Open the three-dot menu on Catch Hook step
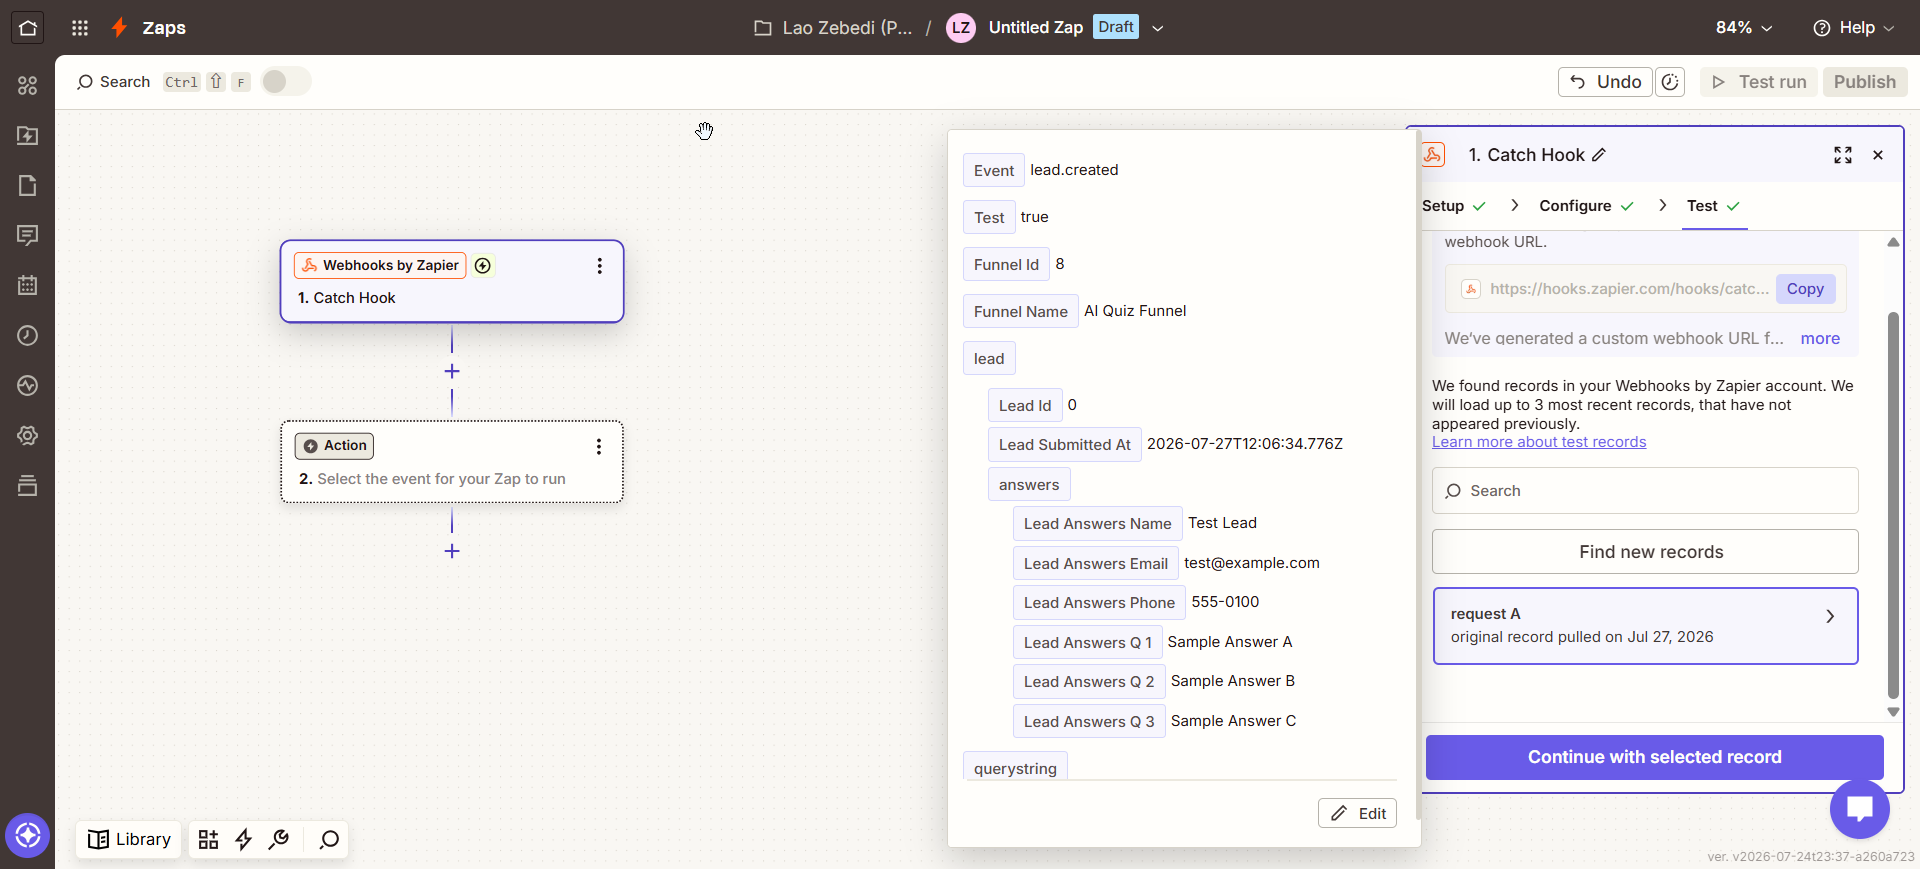Screen dimensions: 1920x869 pyautogui.click(x=599, y=266)
